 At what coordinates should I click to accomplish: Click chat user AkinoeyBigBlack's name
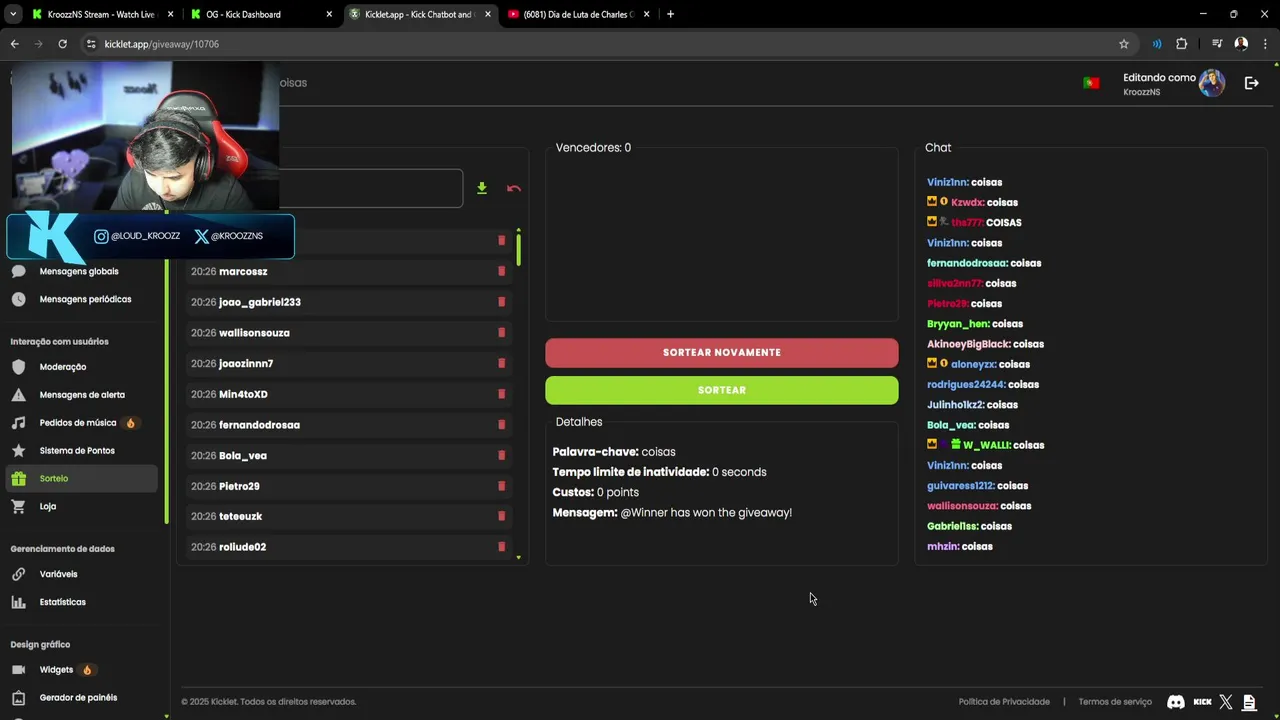point(969,344)
